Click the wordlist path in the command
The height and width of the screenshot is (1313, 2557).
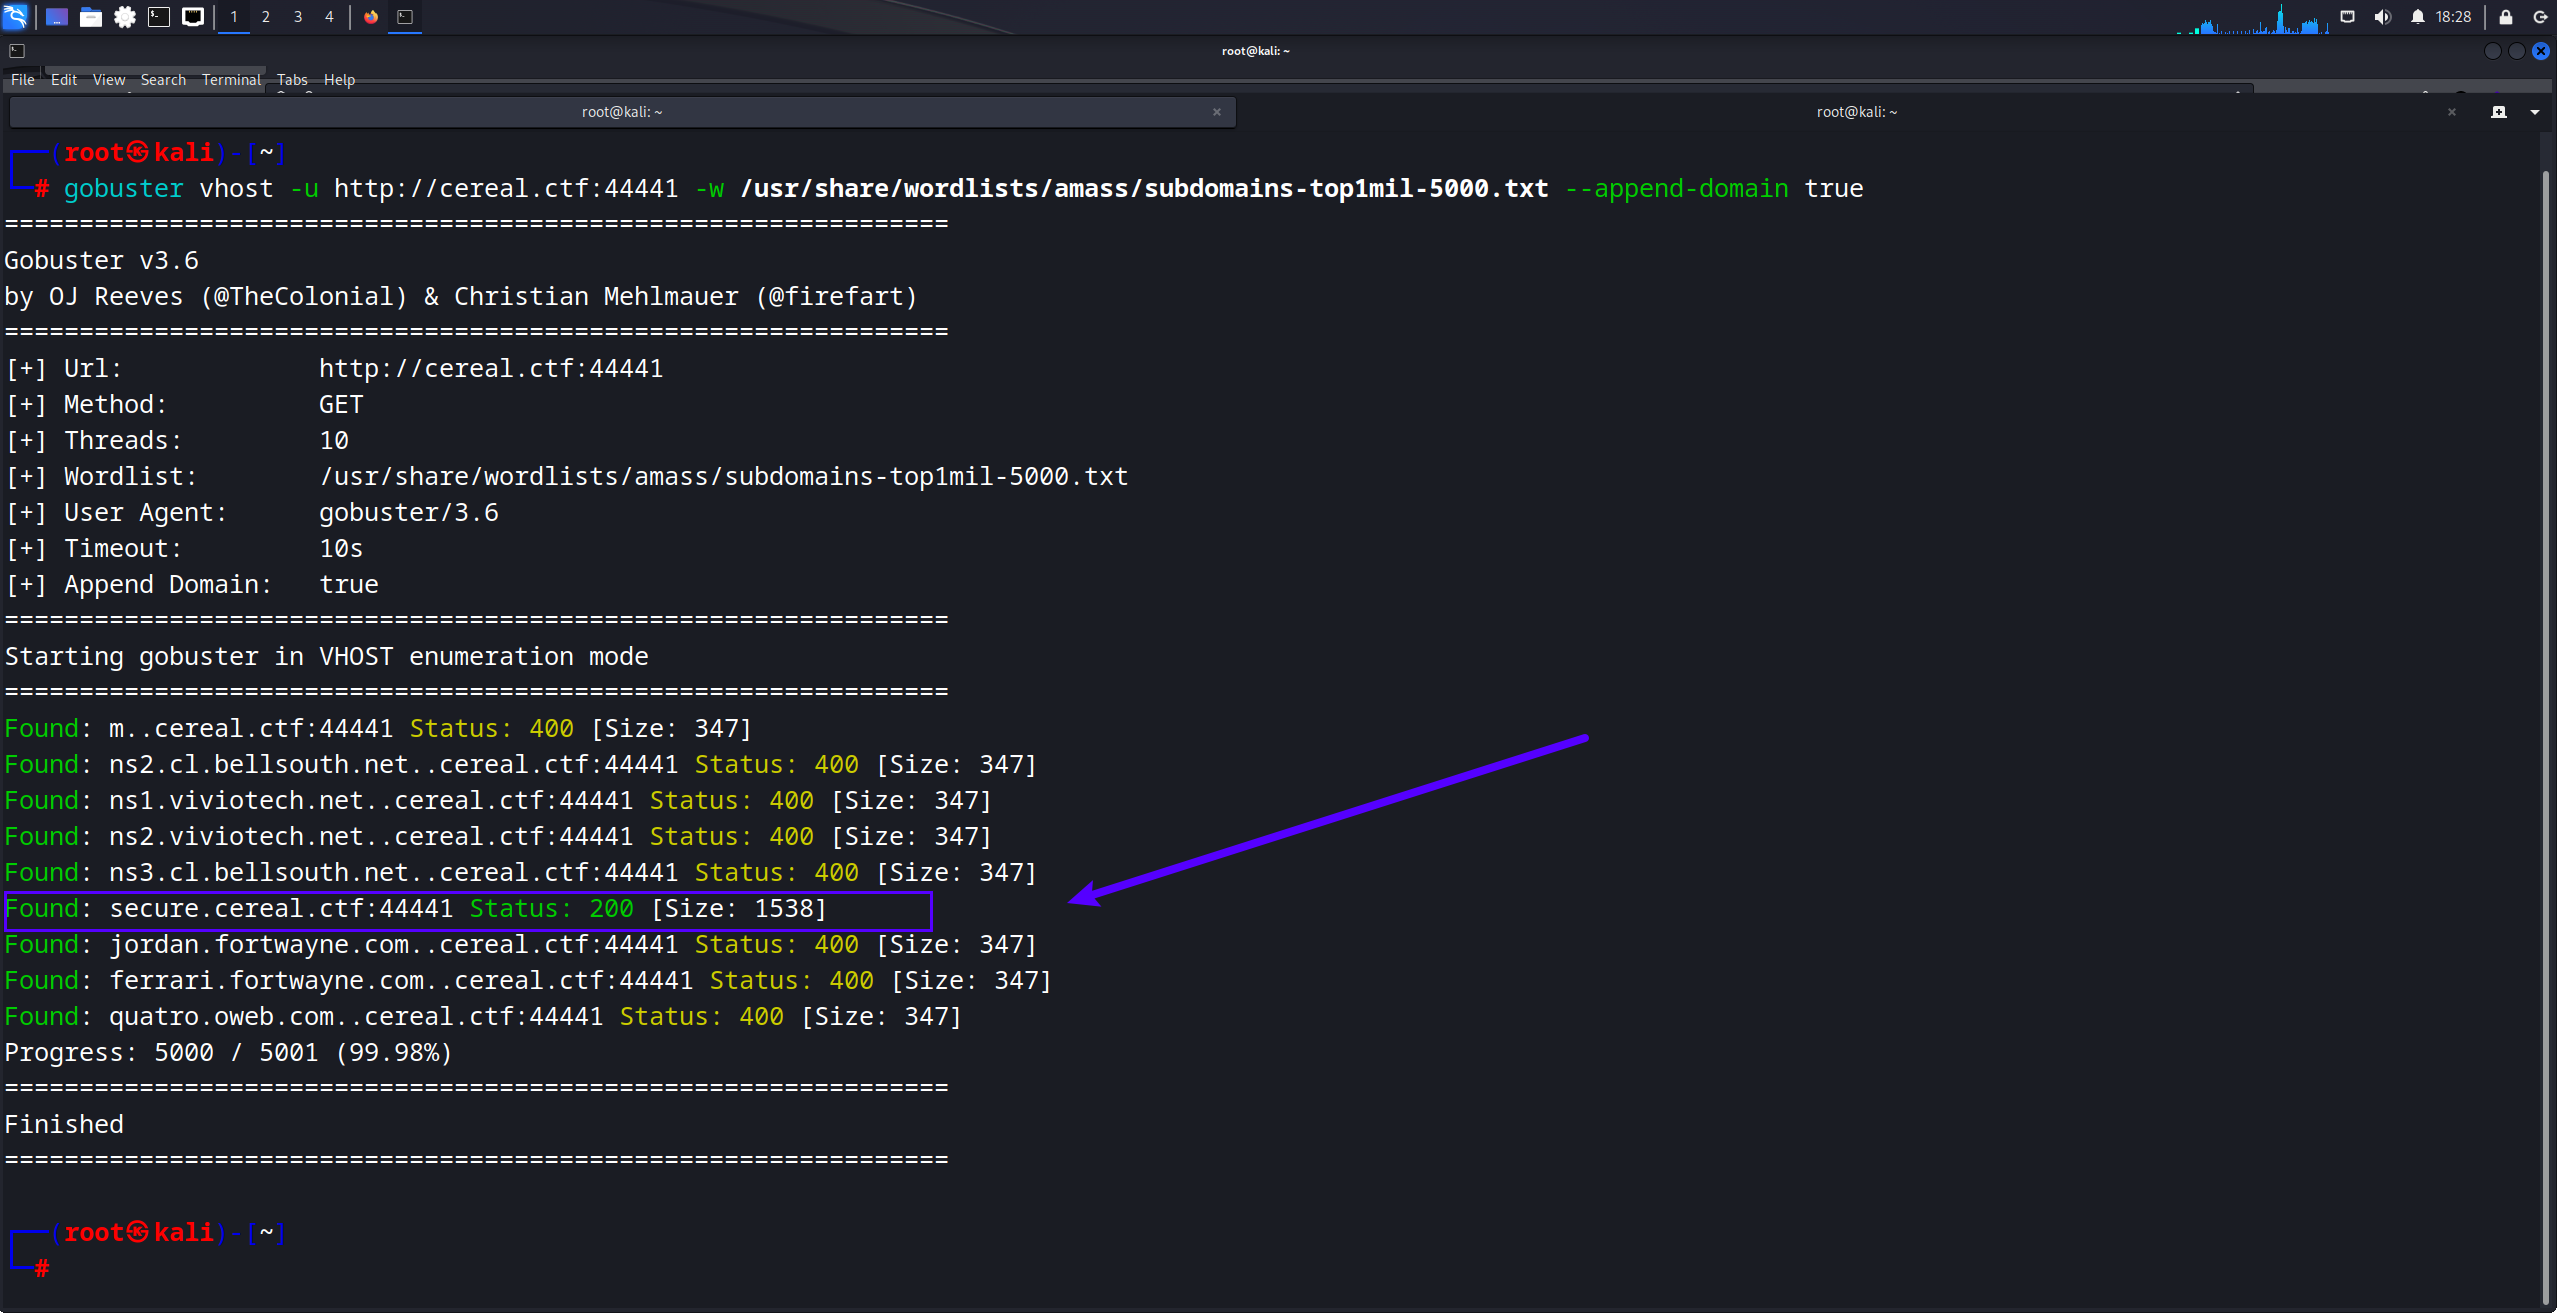click(1144, 189)
